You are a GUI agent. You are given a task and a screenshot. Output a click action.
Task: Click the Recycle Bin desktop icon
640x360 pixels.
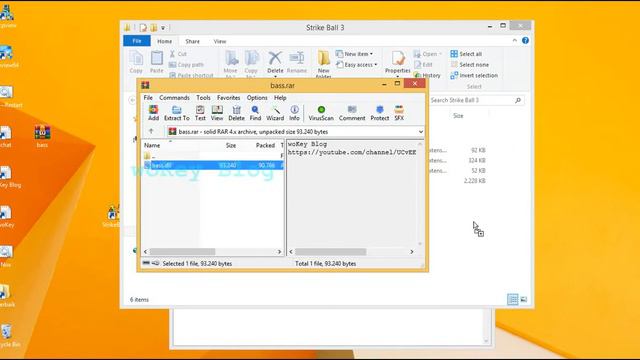coord(7,336)
